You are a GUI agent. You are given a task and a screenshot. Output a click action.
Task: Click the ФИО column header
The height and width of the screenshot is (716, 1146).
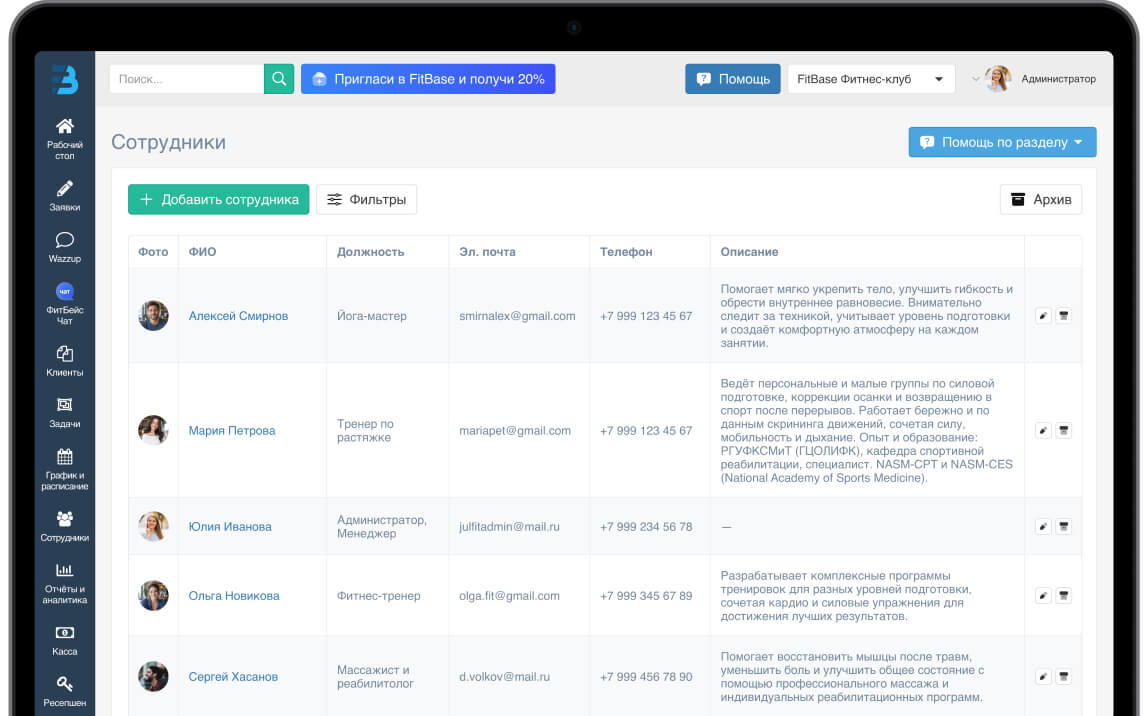(202, 251)
